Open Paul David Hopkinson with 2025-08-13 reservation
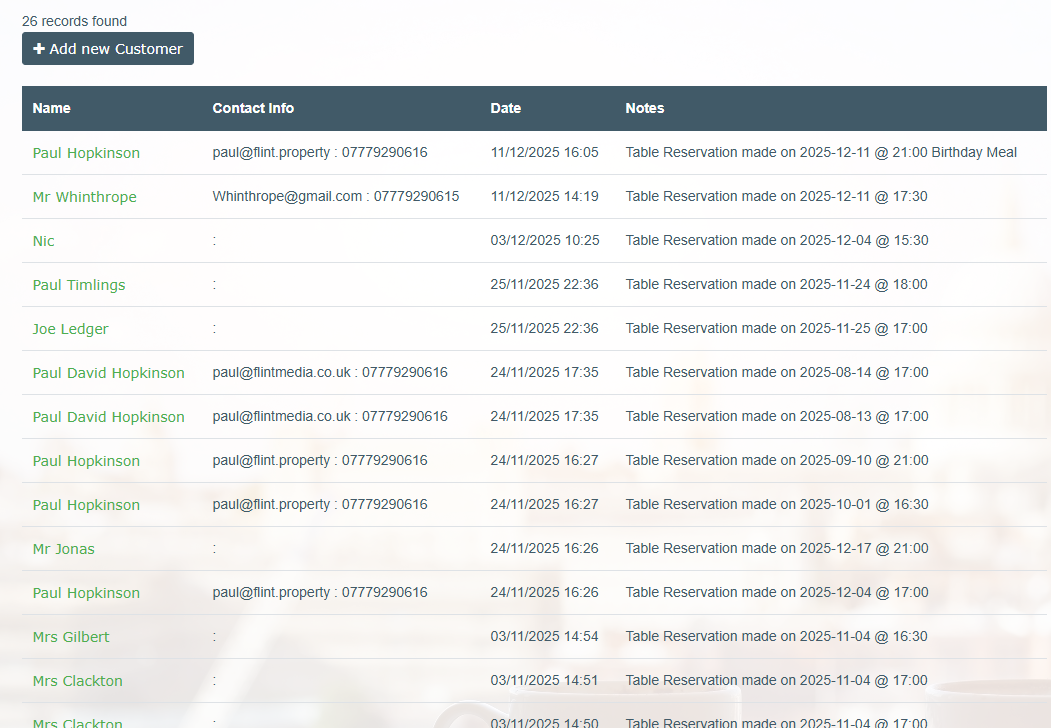Image resolution: width=1051 pixels, height=728 pixels. pos(108,417)
